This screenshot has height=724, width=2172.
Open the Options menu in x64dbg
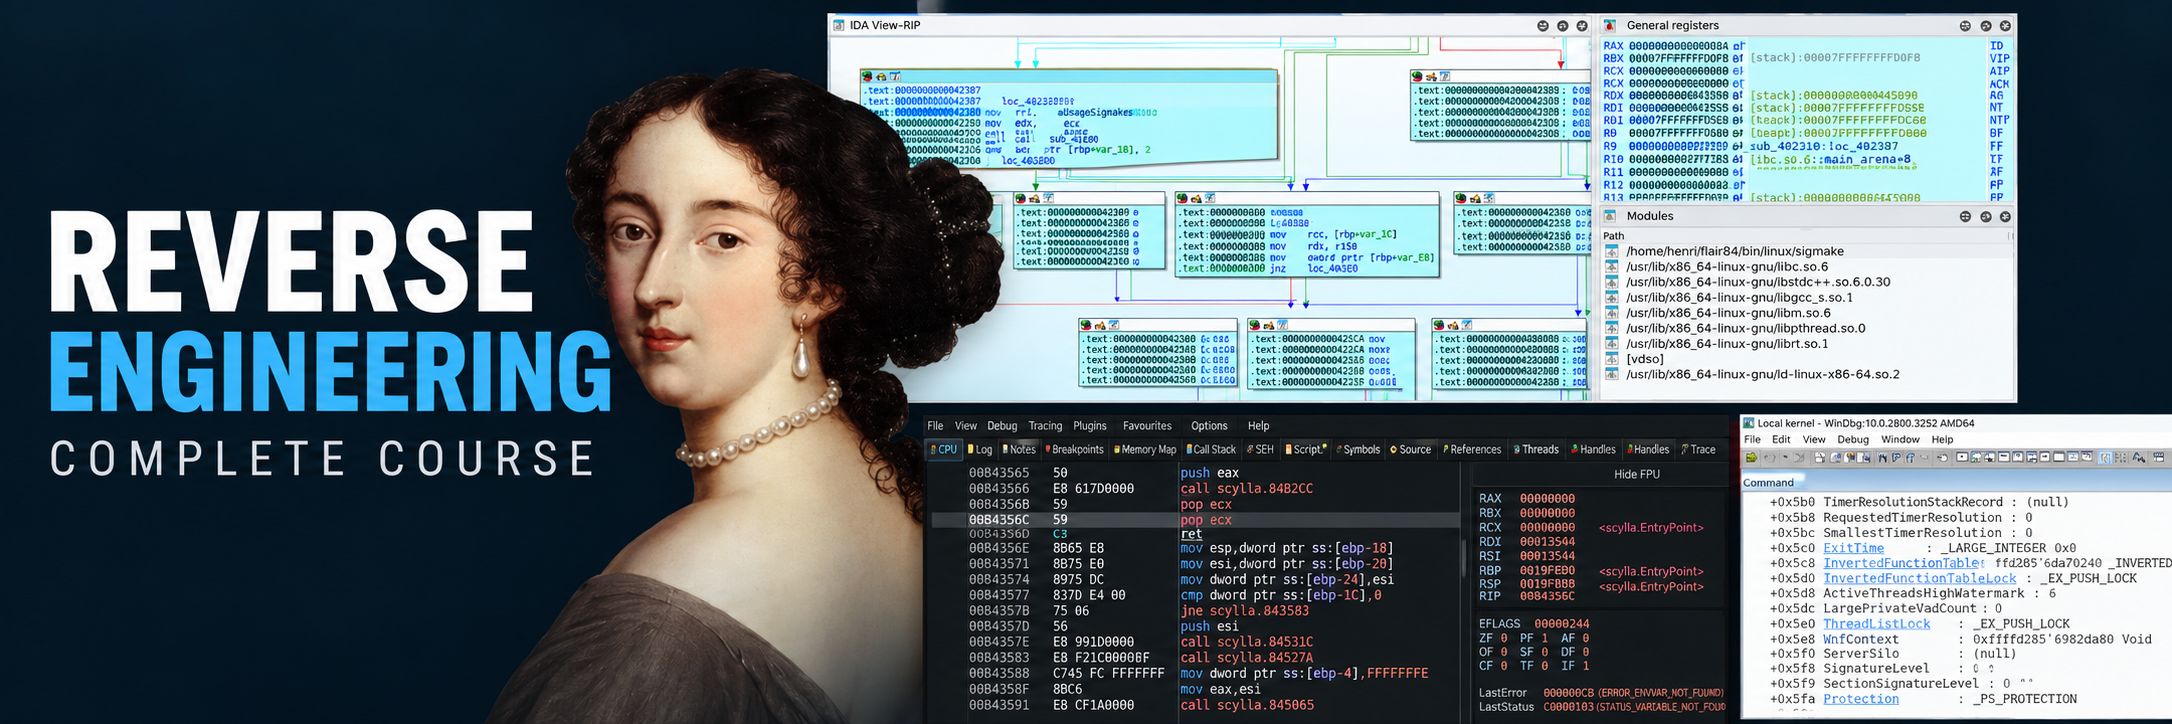pos(1209,426)
